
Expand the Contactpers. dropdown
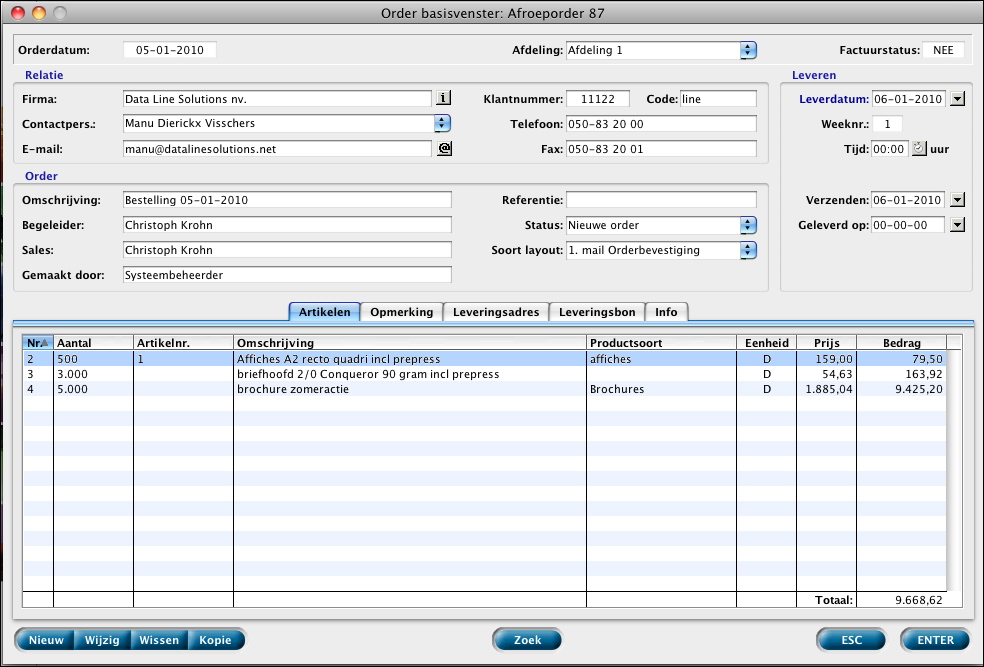pyautogui.click(x=442, y=123)
